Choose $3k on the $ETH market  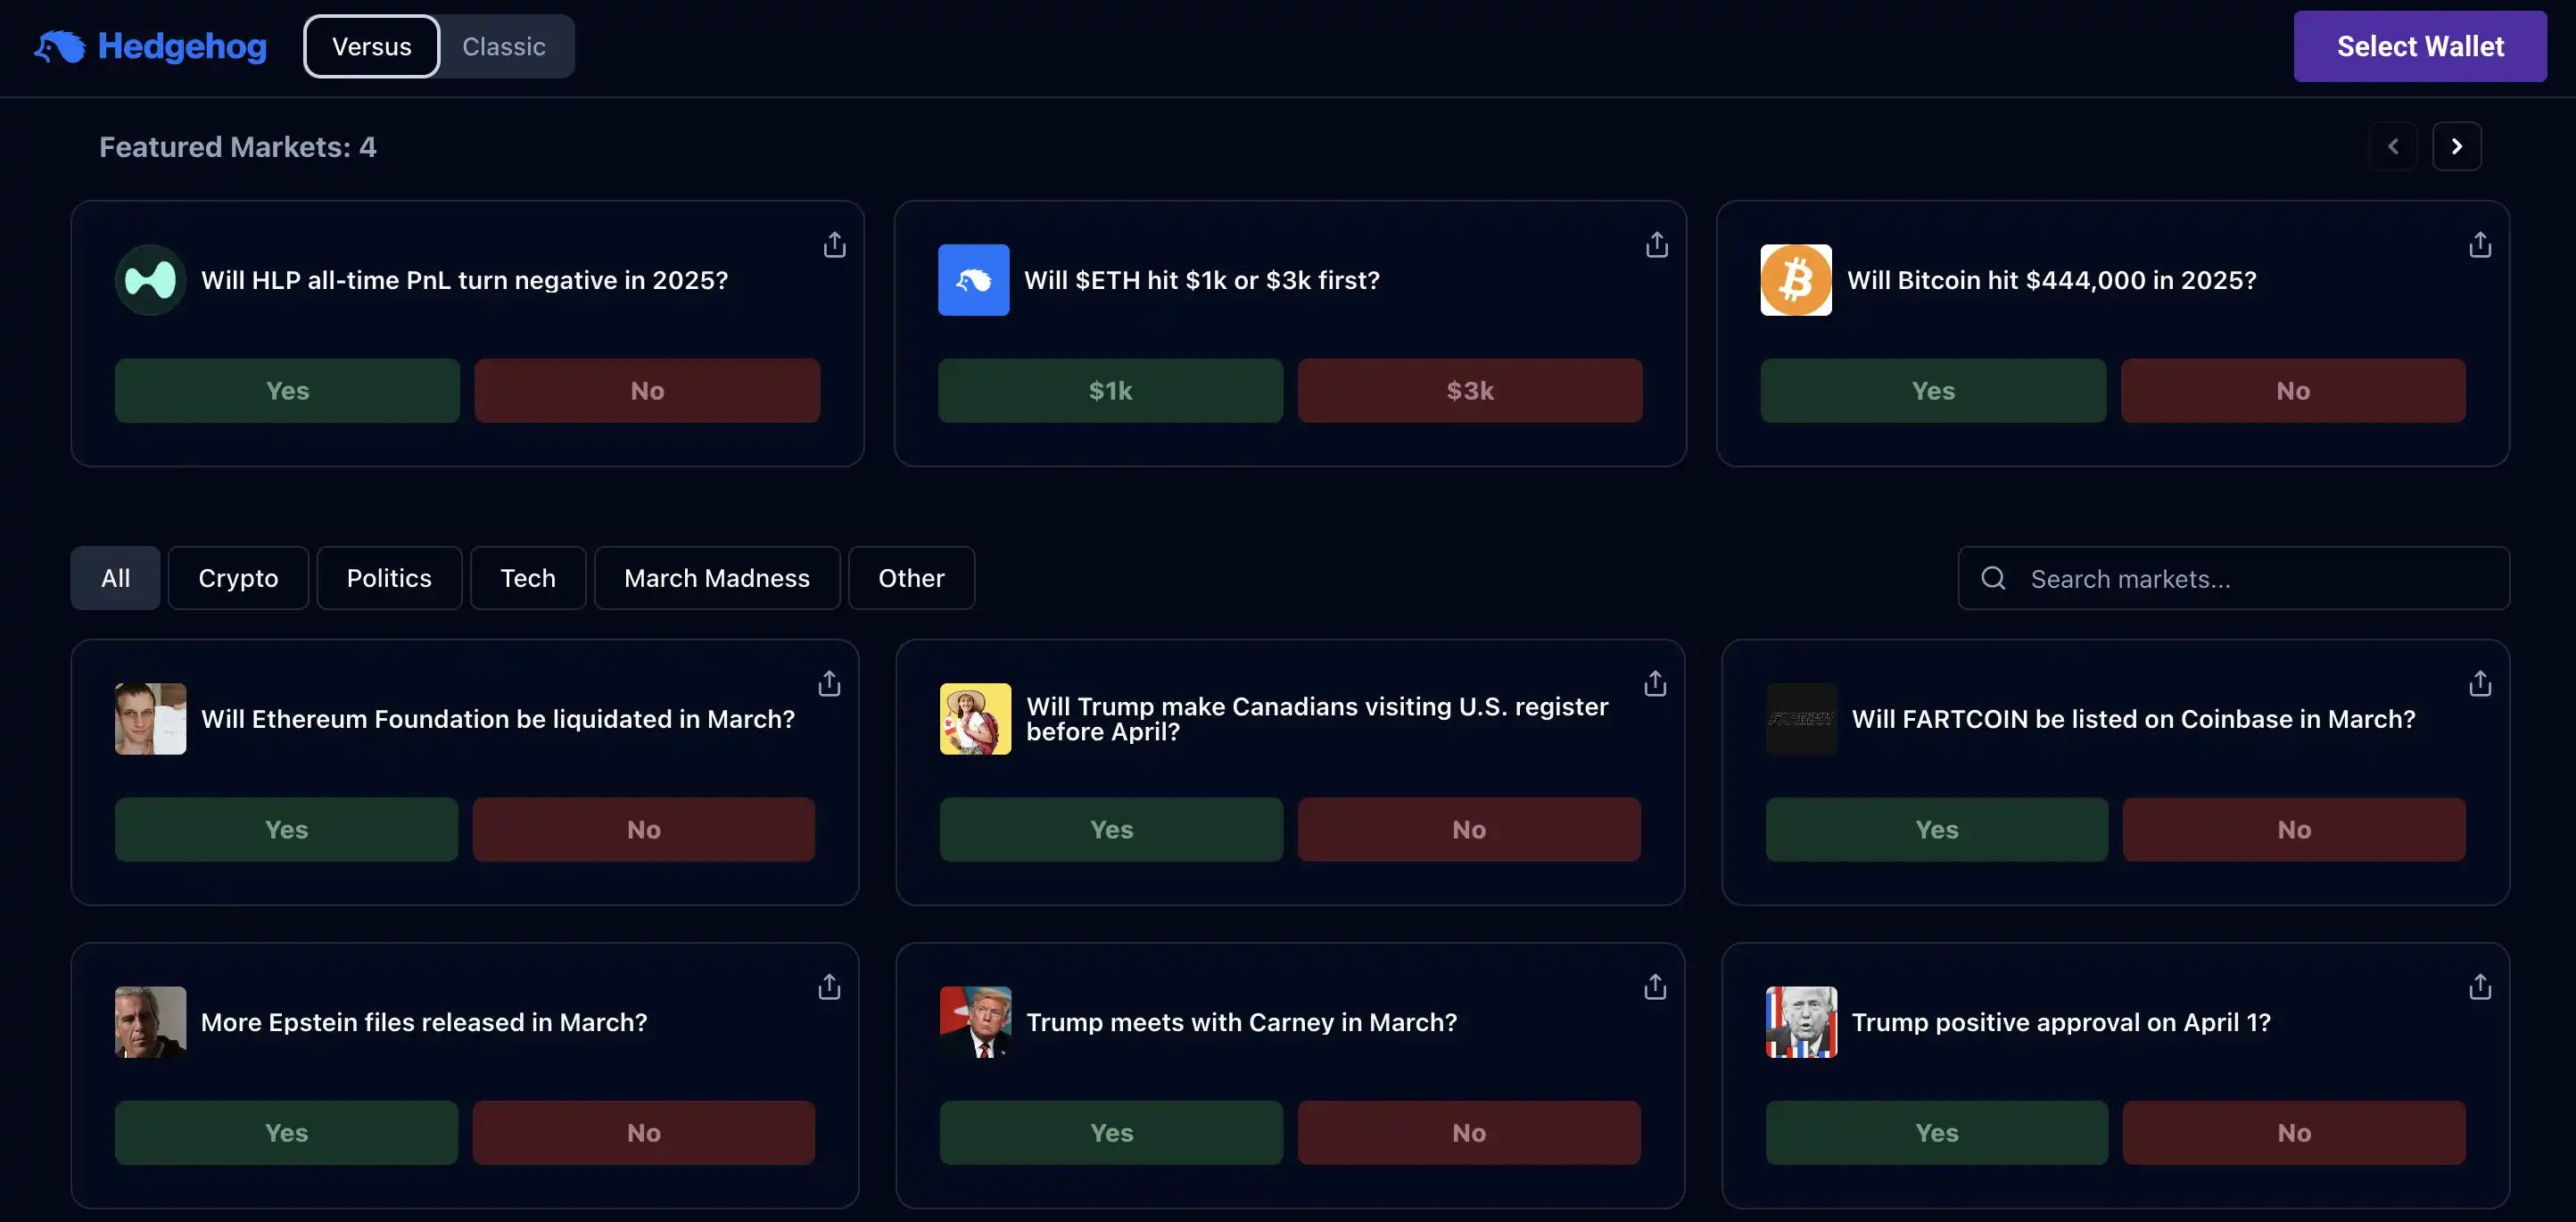click(x=1470, y=391)
